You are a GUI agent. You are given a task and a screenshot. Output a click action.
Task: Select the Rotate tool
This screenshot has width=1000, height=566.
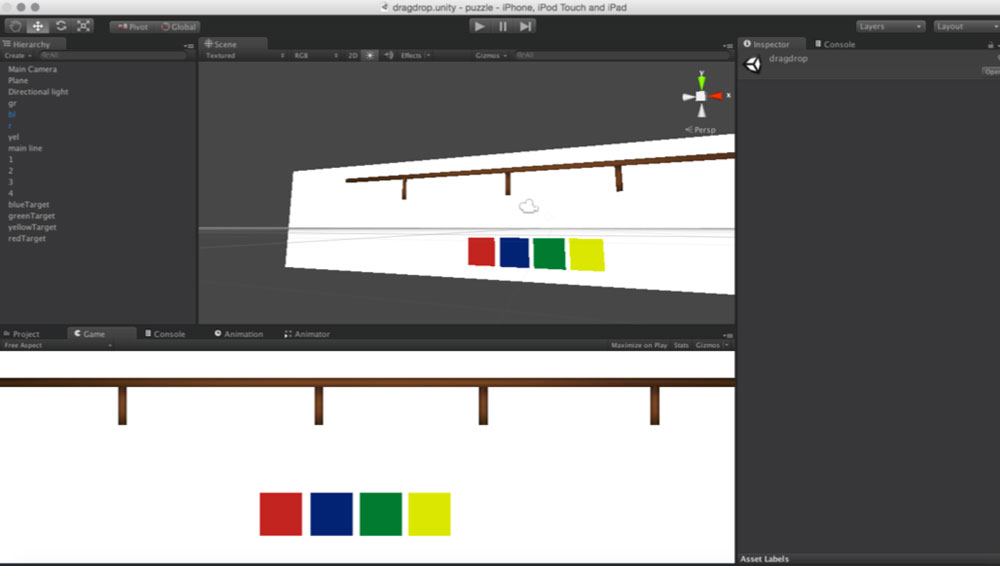coord(61,26)
